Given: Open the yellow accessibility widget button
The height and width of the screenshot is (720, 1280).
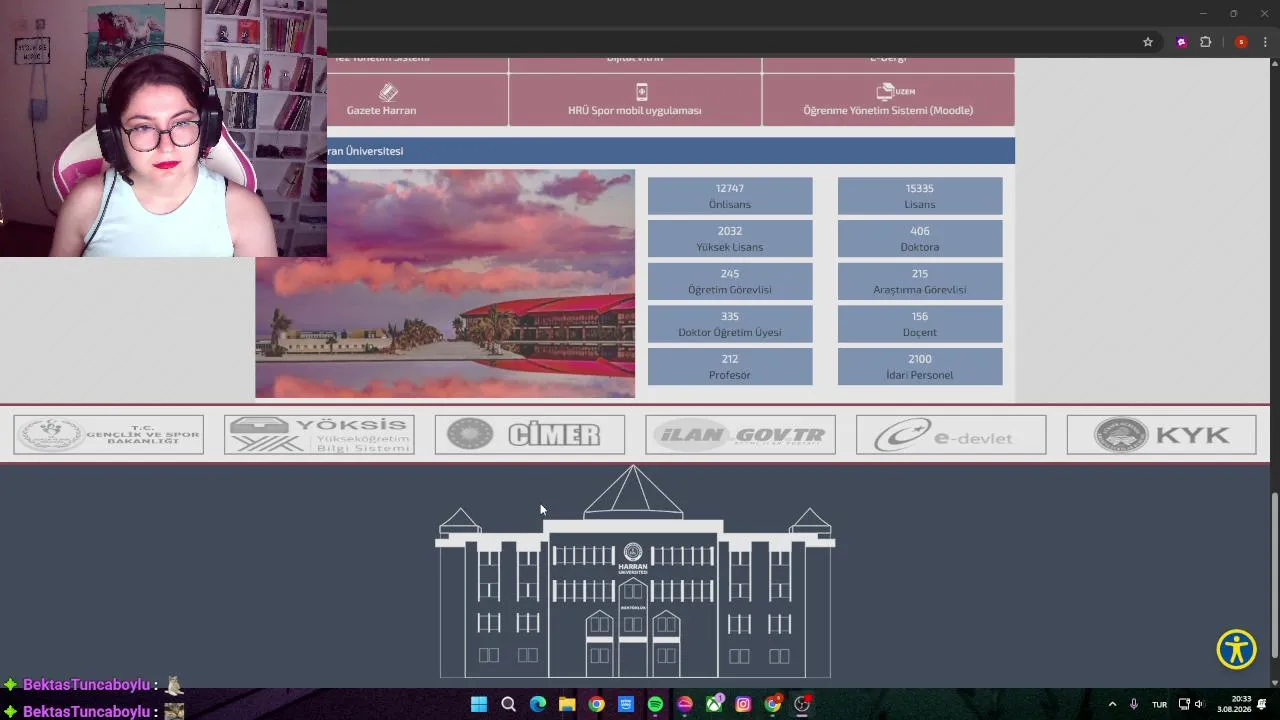Looking at the screenshot, I should tap(1237, 650).
